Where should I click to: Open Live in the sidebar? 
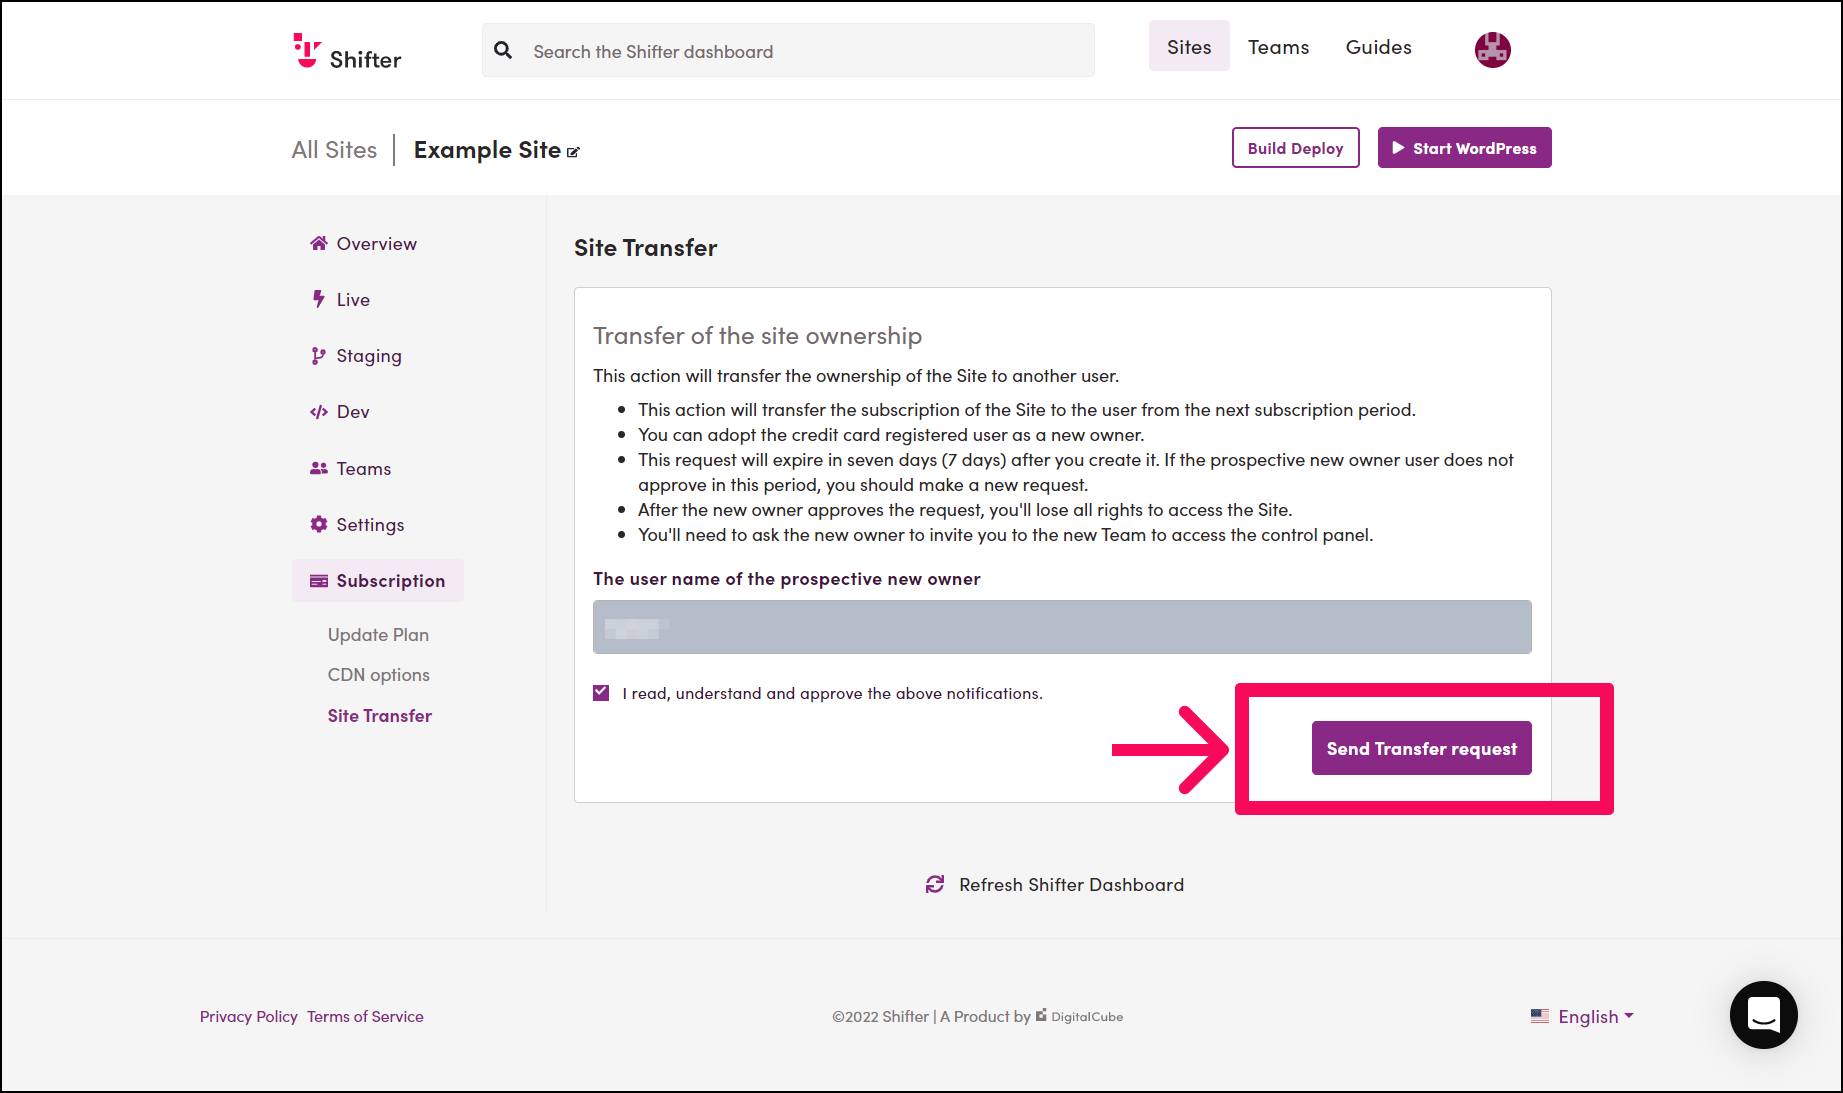[x=341, y=300]
